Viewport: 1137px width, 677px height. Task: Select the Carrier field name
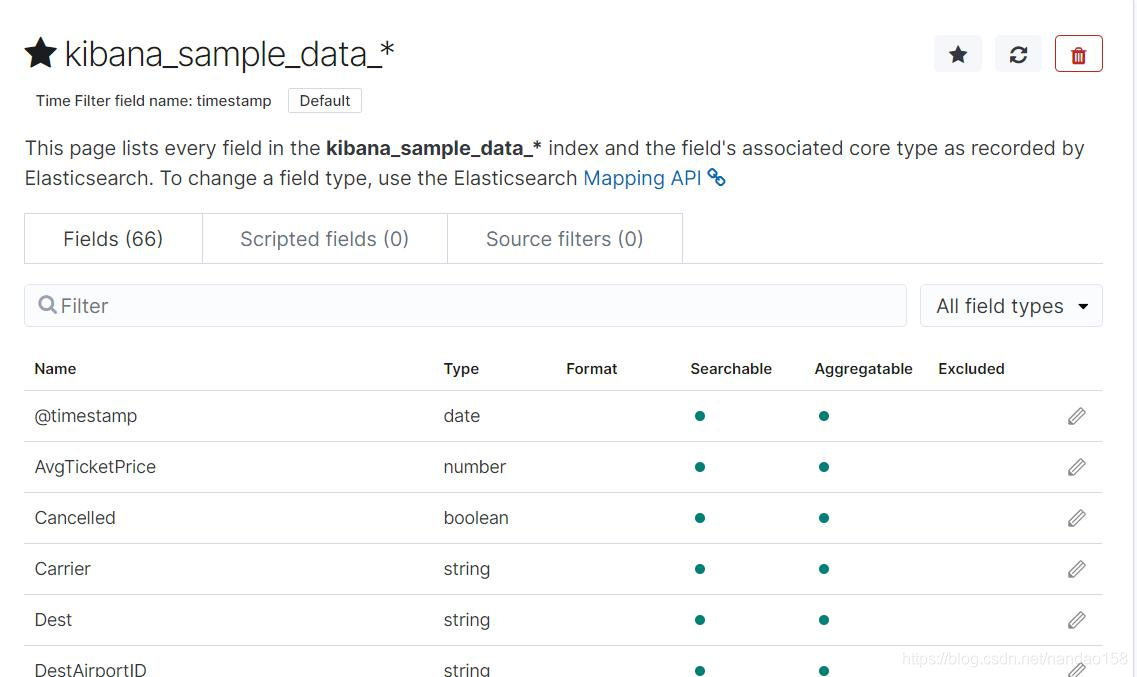62,569
